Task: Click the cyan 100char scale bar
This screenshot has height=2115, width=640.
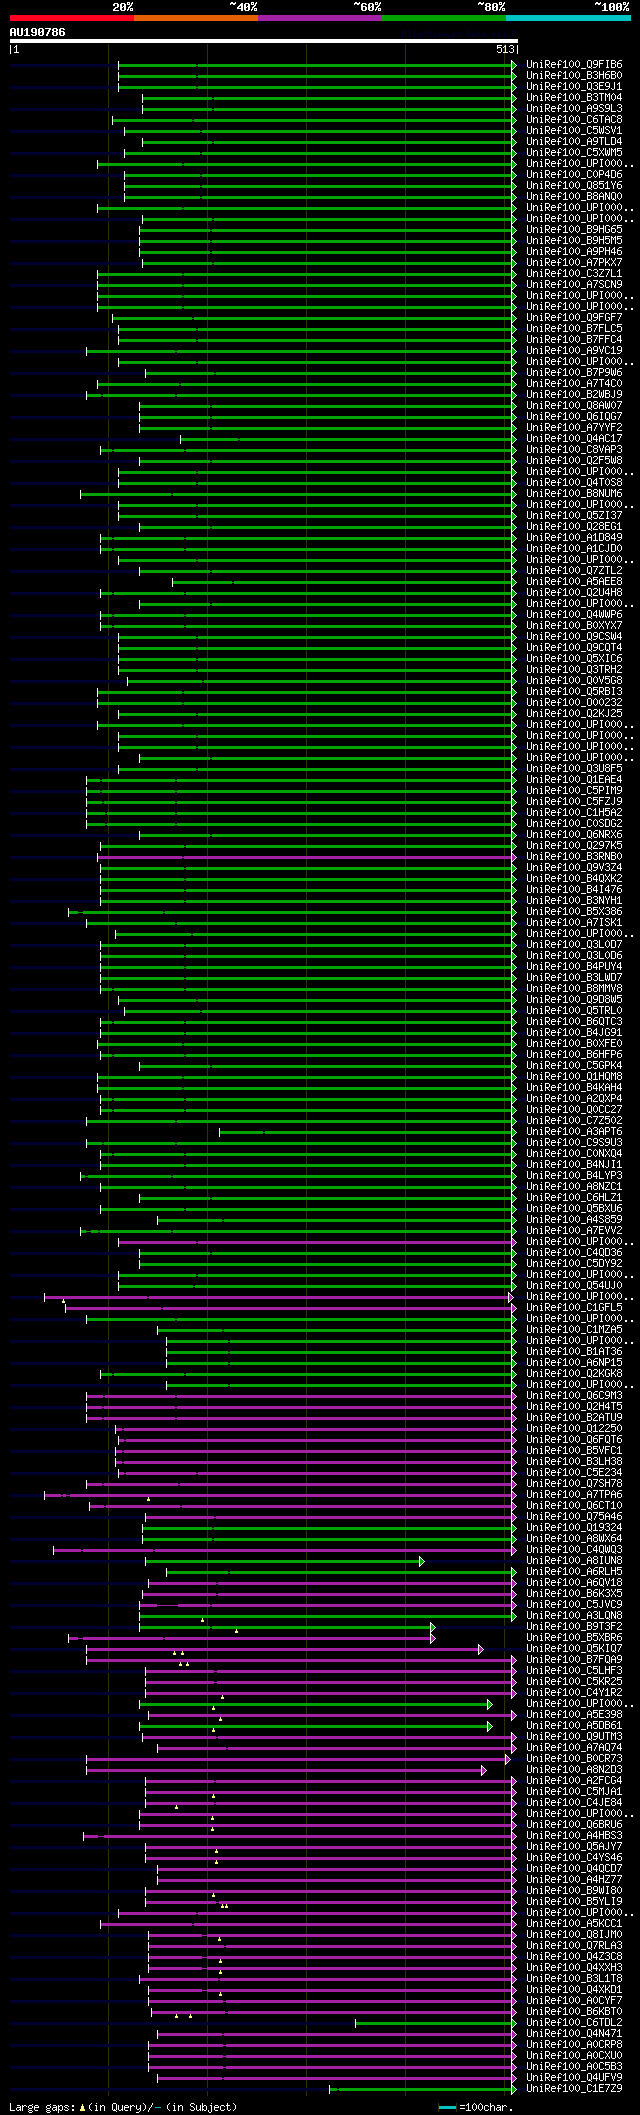Action: point(447,2107)
